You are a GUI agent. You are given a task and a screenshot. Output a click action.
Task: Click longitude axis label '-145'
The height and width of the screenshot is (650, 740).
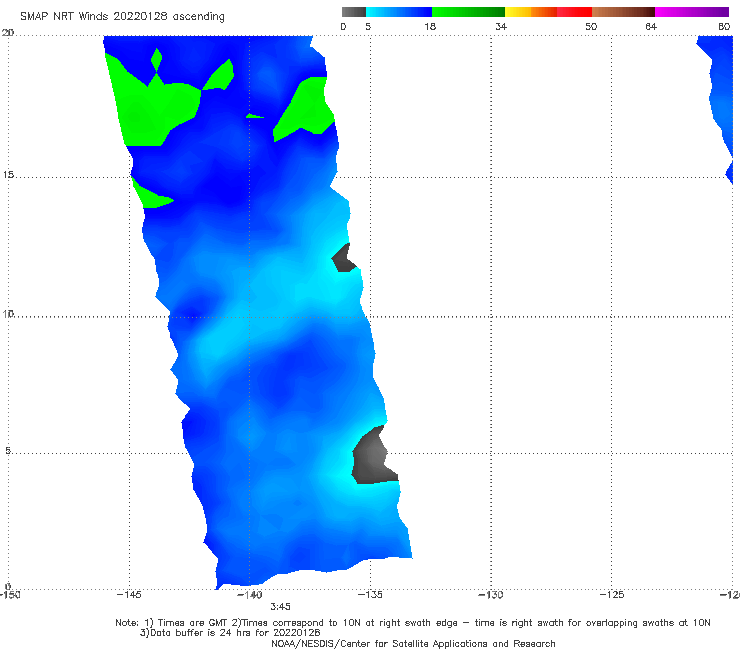[x=129, y=595]
